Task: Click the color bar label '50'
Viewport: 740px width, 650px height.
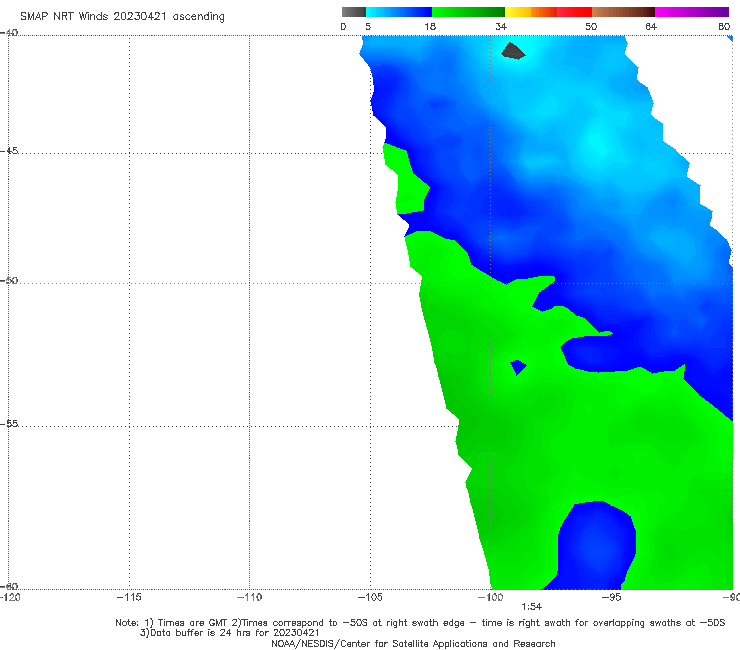Action: pyautogui.click(x=591, y=26)
